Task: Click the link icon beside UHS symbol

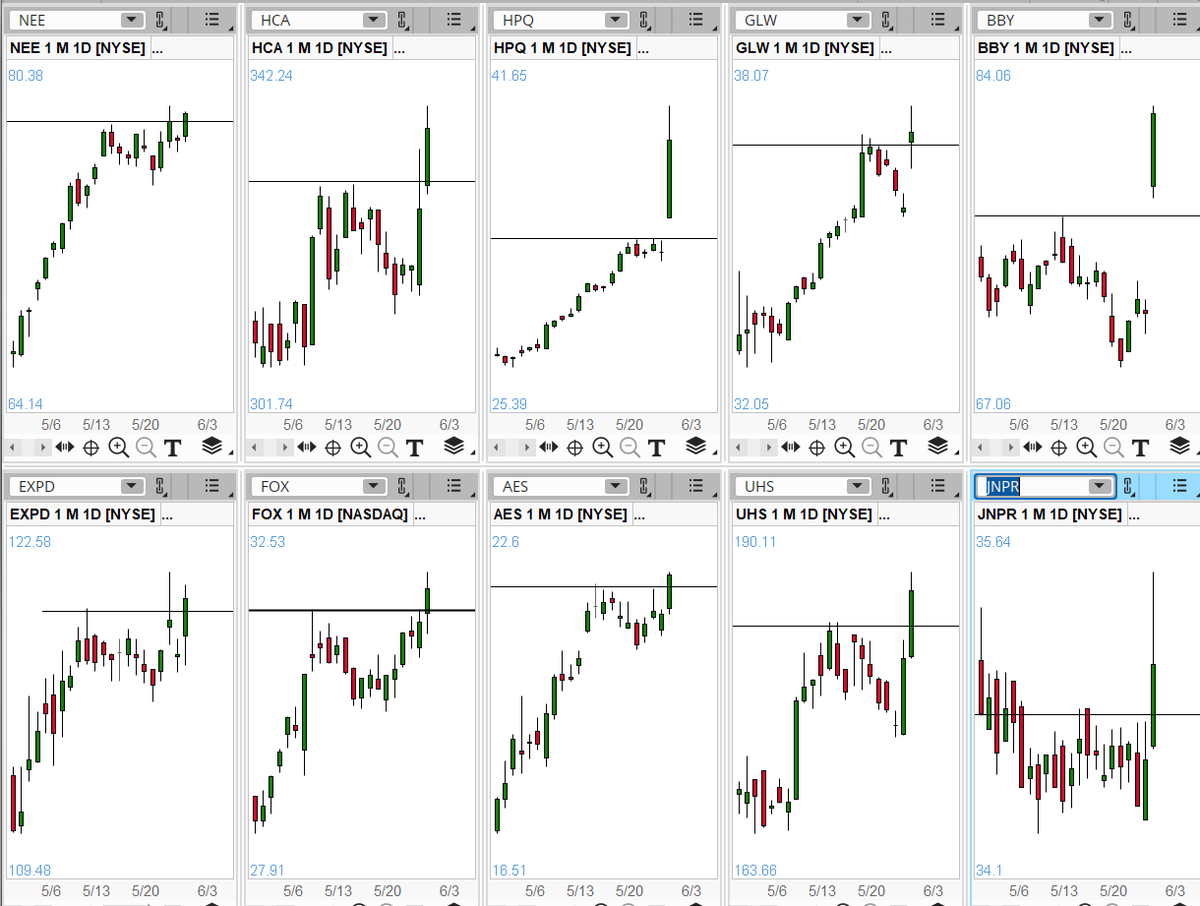Action: (886, 487)
